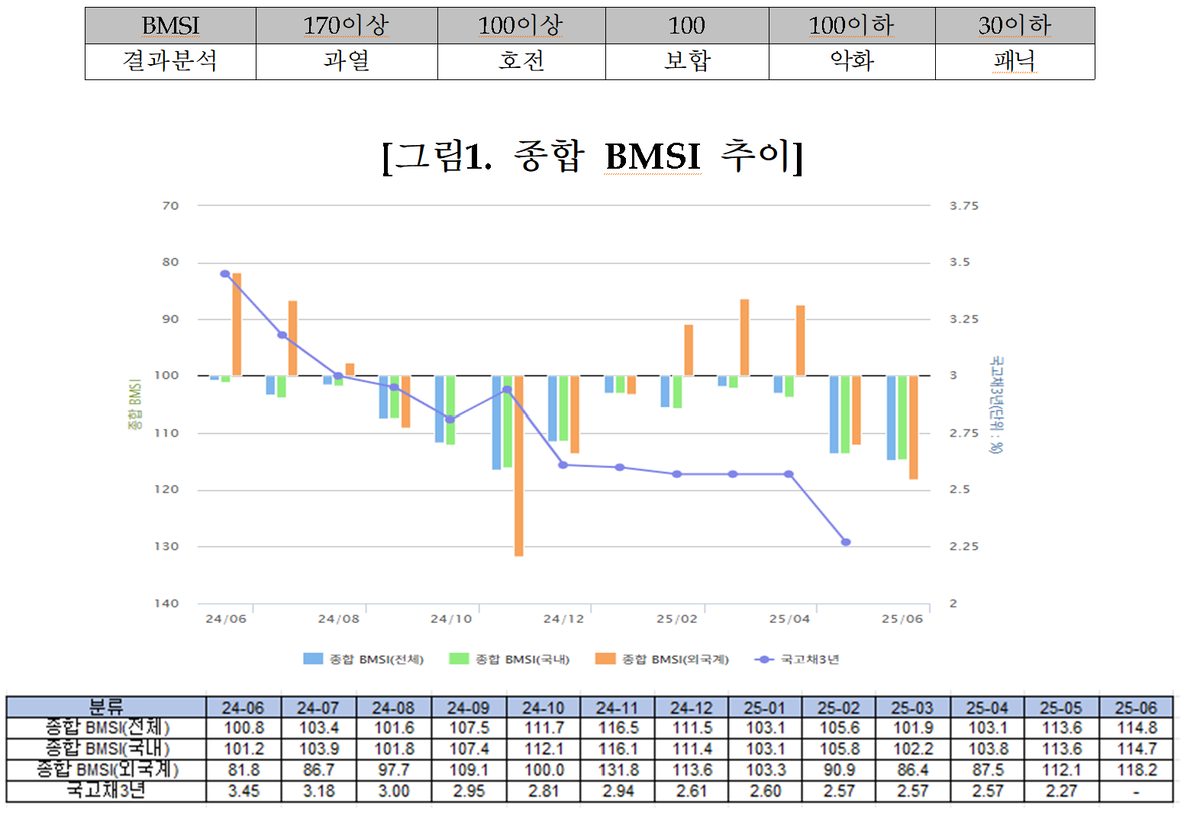Select the 86.4 cell in the table
The height and width of the screenshot is (829, 1200).
tap(914, 770)
